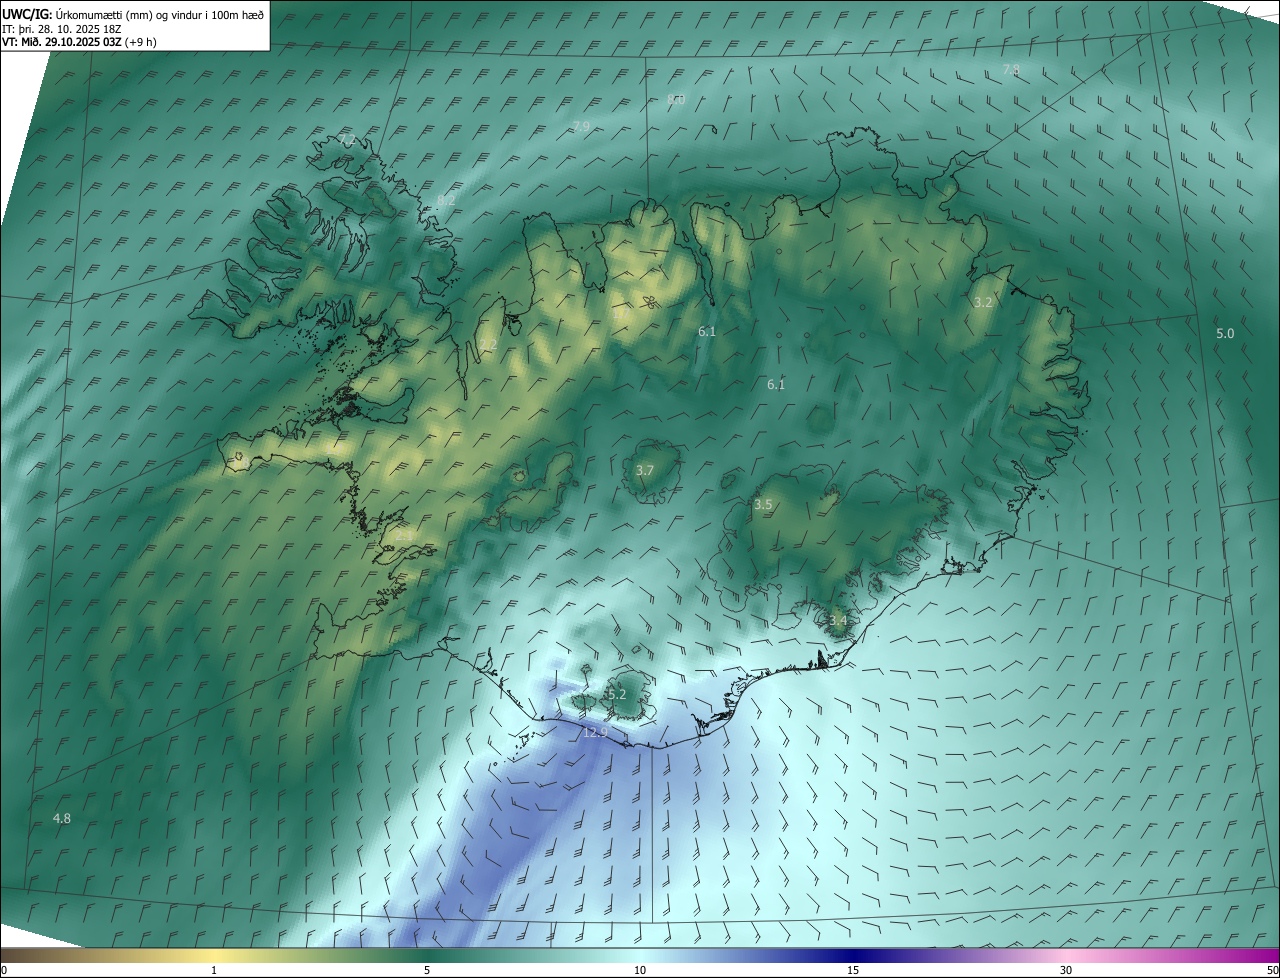Click the dark blue colorbar segment above 15
Screen dimensions: 1280x978
tap(853, 954)
